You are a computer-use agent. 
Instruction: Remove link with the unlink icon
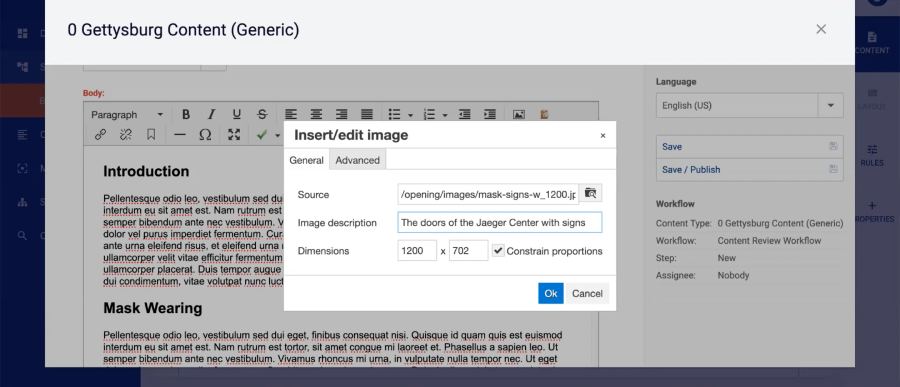tap(126, 134)
